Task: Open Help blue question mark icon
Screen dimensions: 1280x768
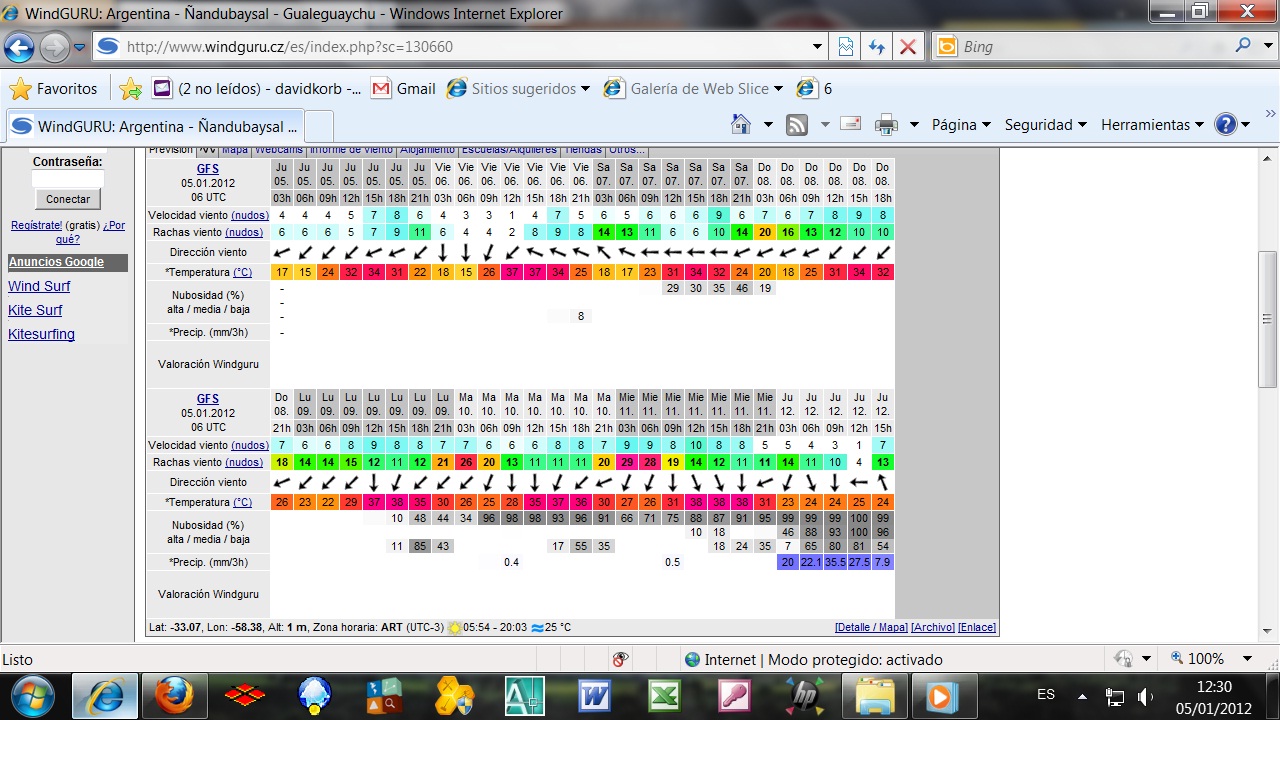Action: pyautogui.click(x=1225, y=125)
